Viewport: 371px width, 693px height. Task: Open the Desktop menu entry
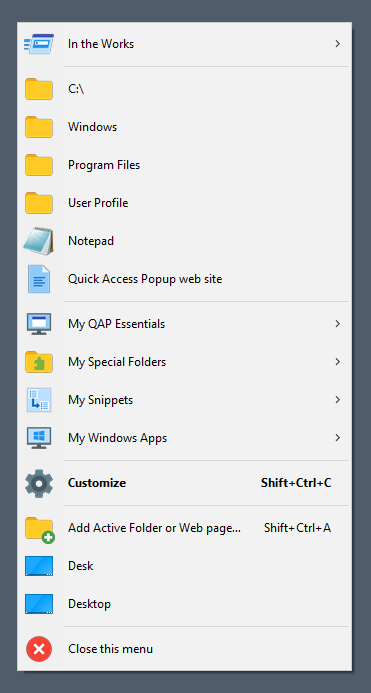tap(184, 604)
